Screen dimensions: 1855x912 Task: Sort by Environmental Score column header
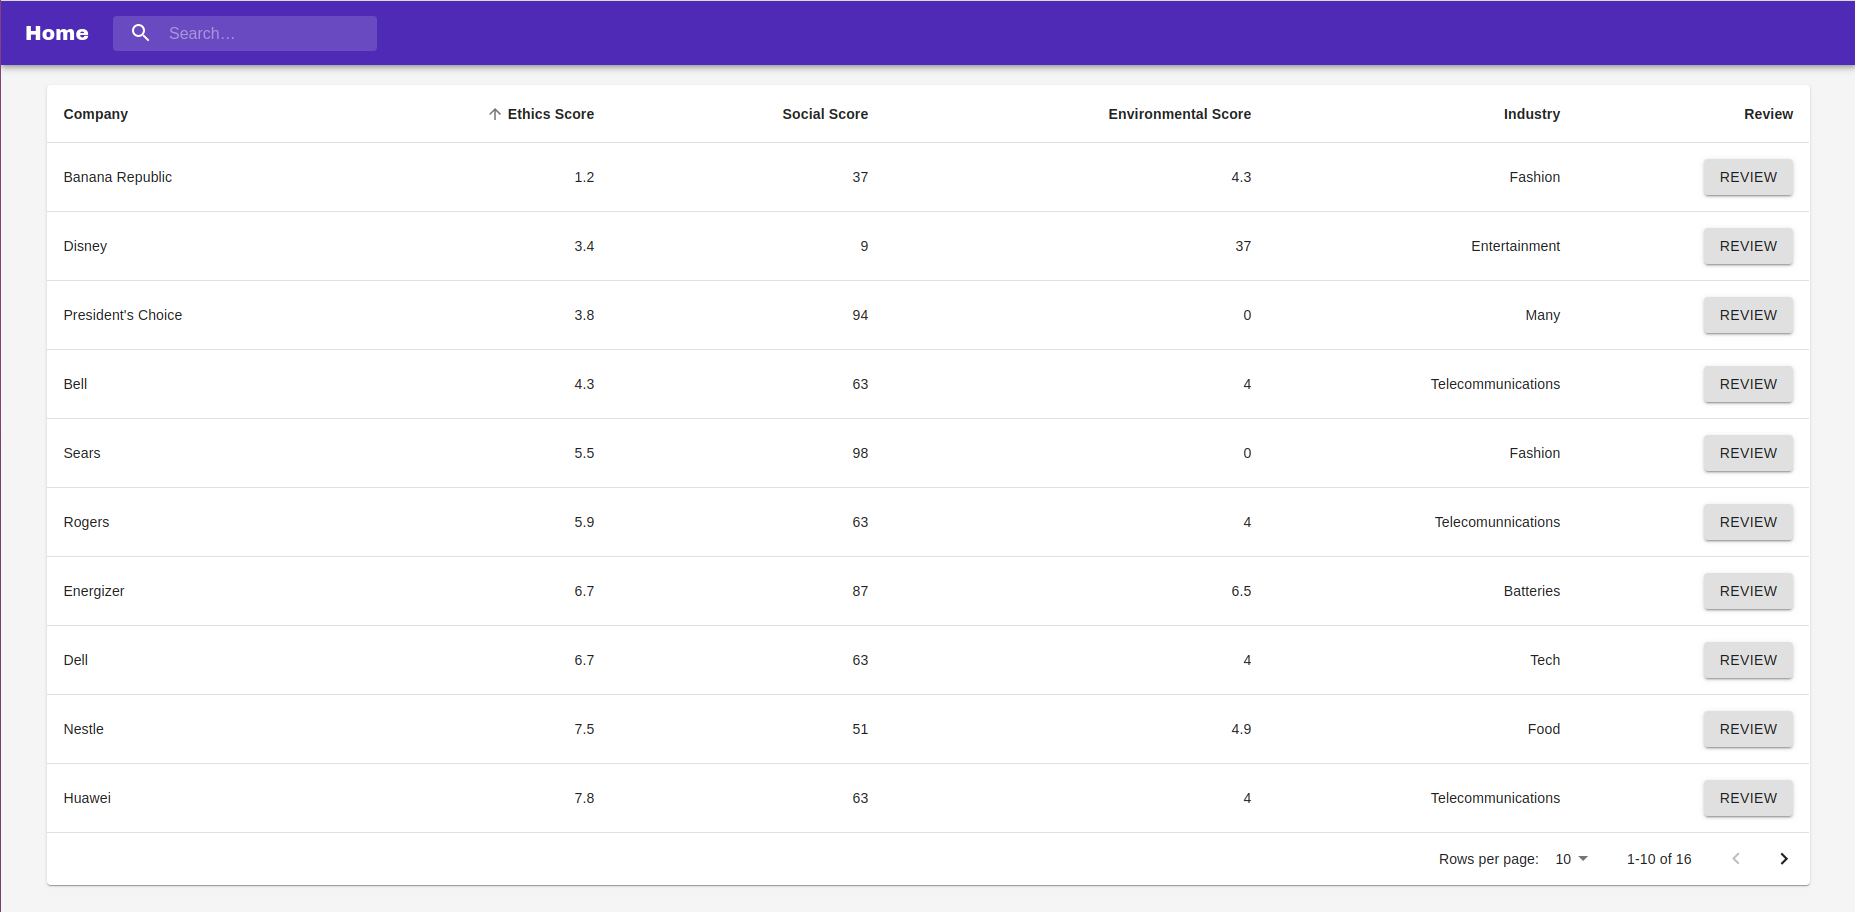click(1179, 114)
